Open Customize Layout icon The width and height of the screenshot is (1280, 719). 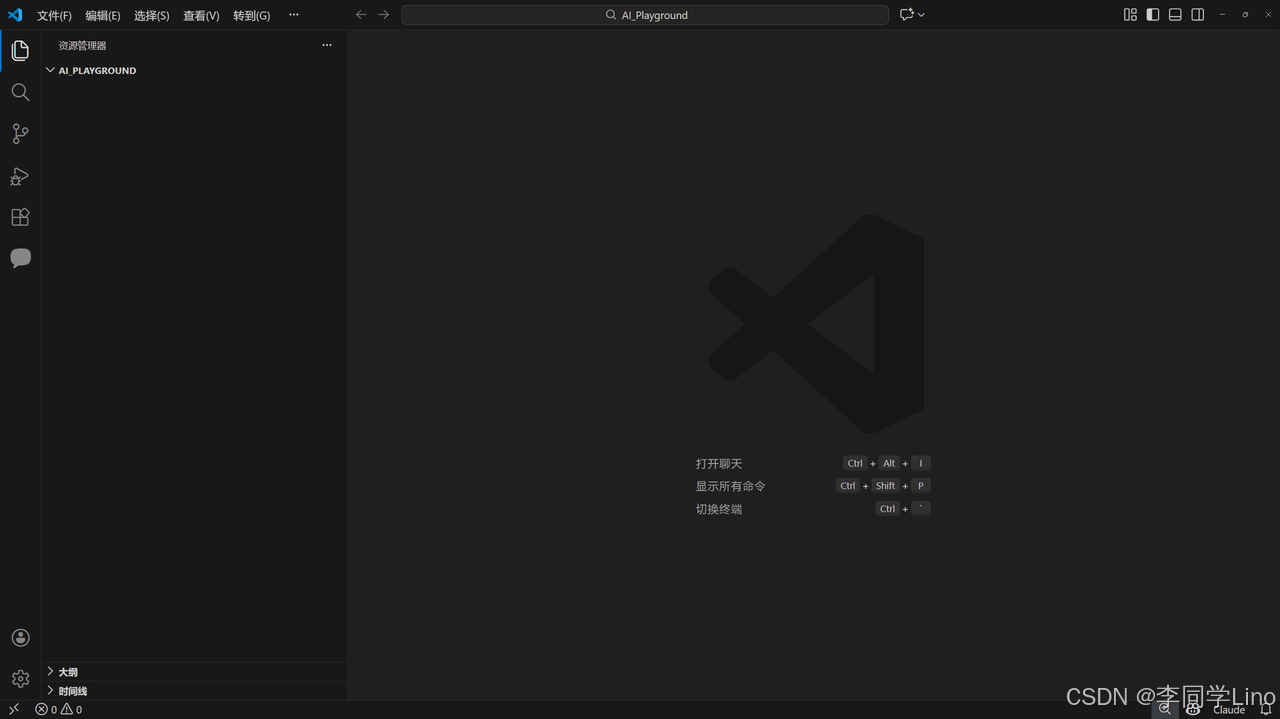(1130, 15)
